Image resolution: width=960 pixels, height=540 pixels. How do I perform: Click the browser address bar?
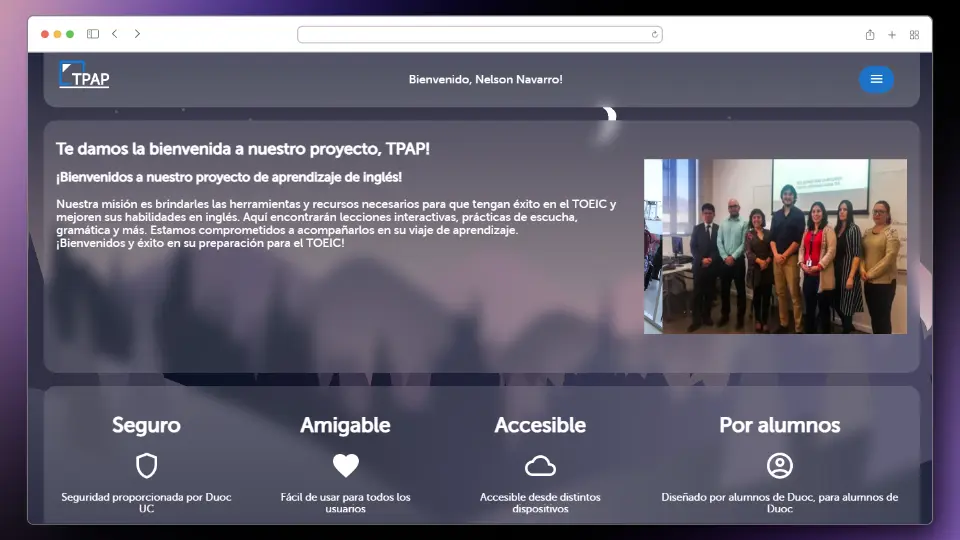pos(478,34)
